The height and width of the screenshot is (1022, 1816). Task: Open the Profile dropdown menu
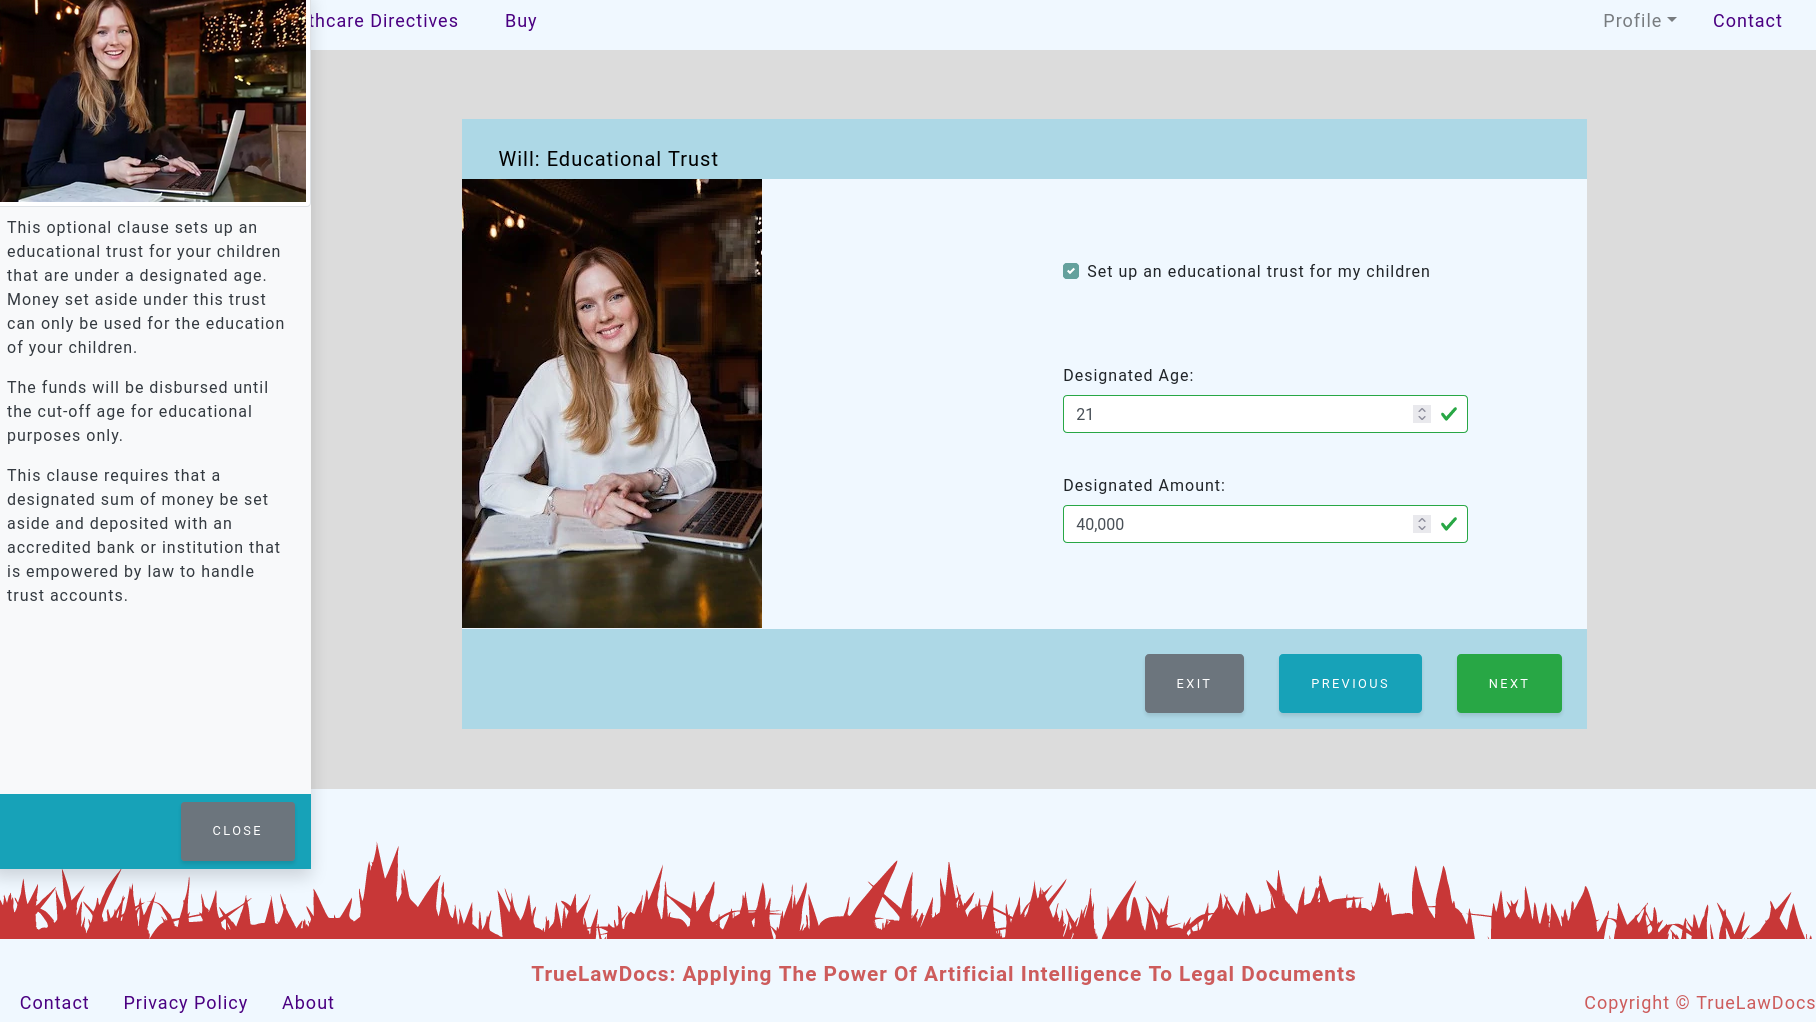[x=1640, y=21]
